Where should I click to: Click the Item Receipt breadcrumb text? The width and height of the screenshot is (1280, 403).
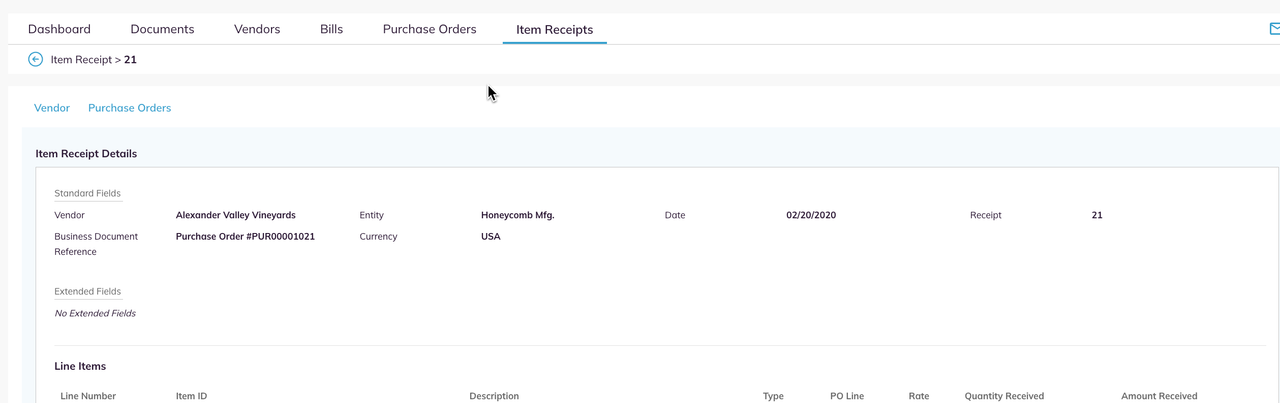81,60
